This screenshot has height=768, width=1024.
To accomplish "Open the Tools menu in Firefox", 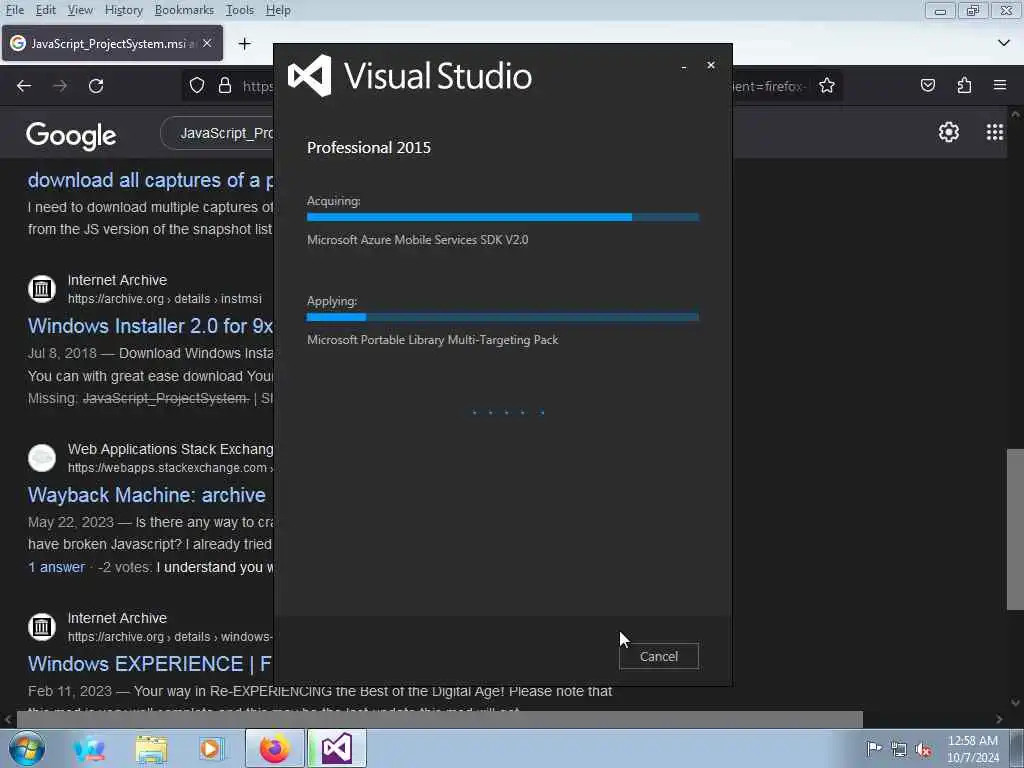I will tap(240, 10).
